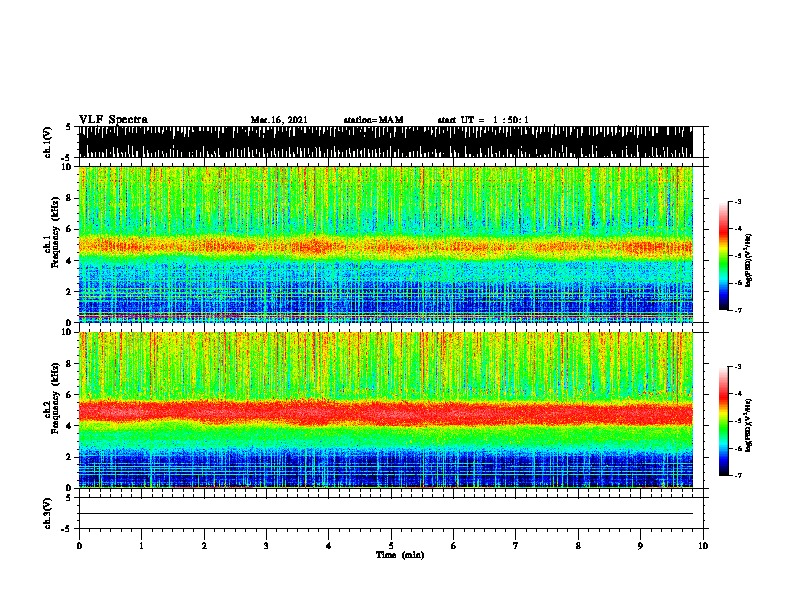Screen dimensions: 792x612
Task: Click the "VLF Spectra" plot title
Action: pos(113,120)
